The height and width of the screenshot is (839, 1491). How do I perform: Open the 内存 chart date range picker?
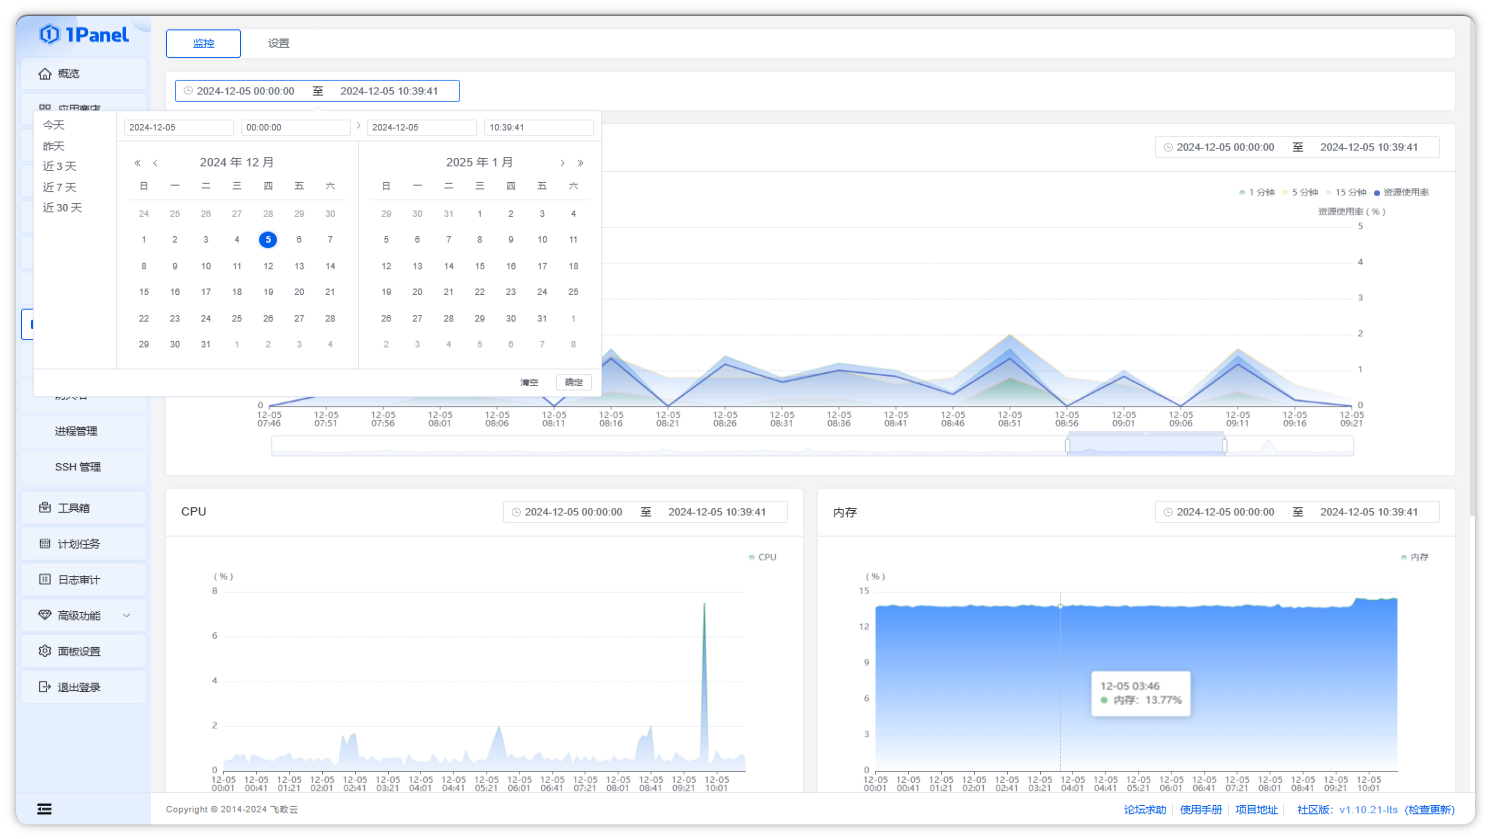click(1297, 512)
